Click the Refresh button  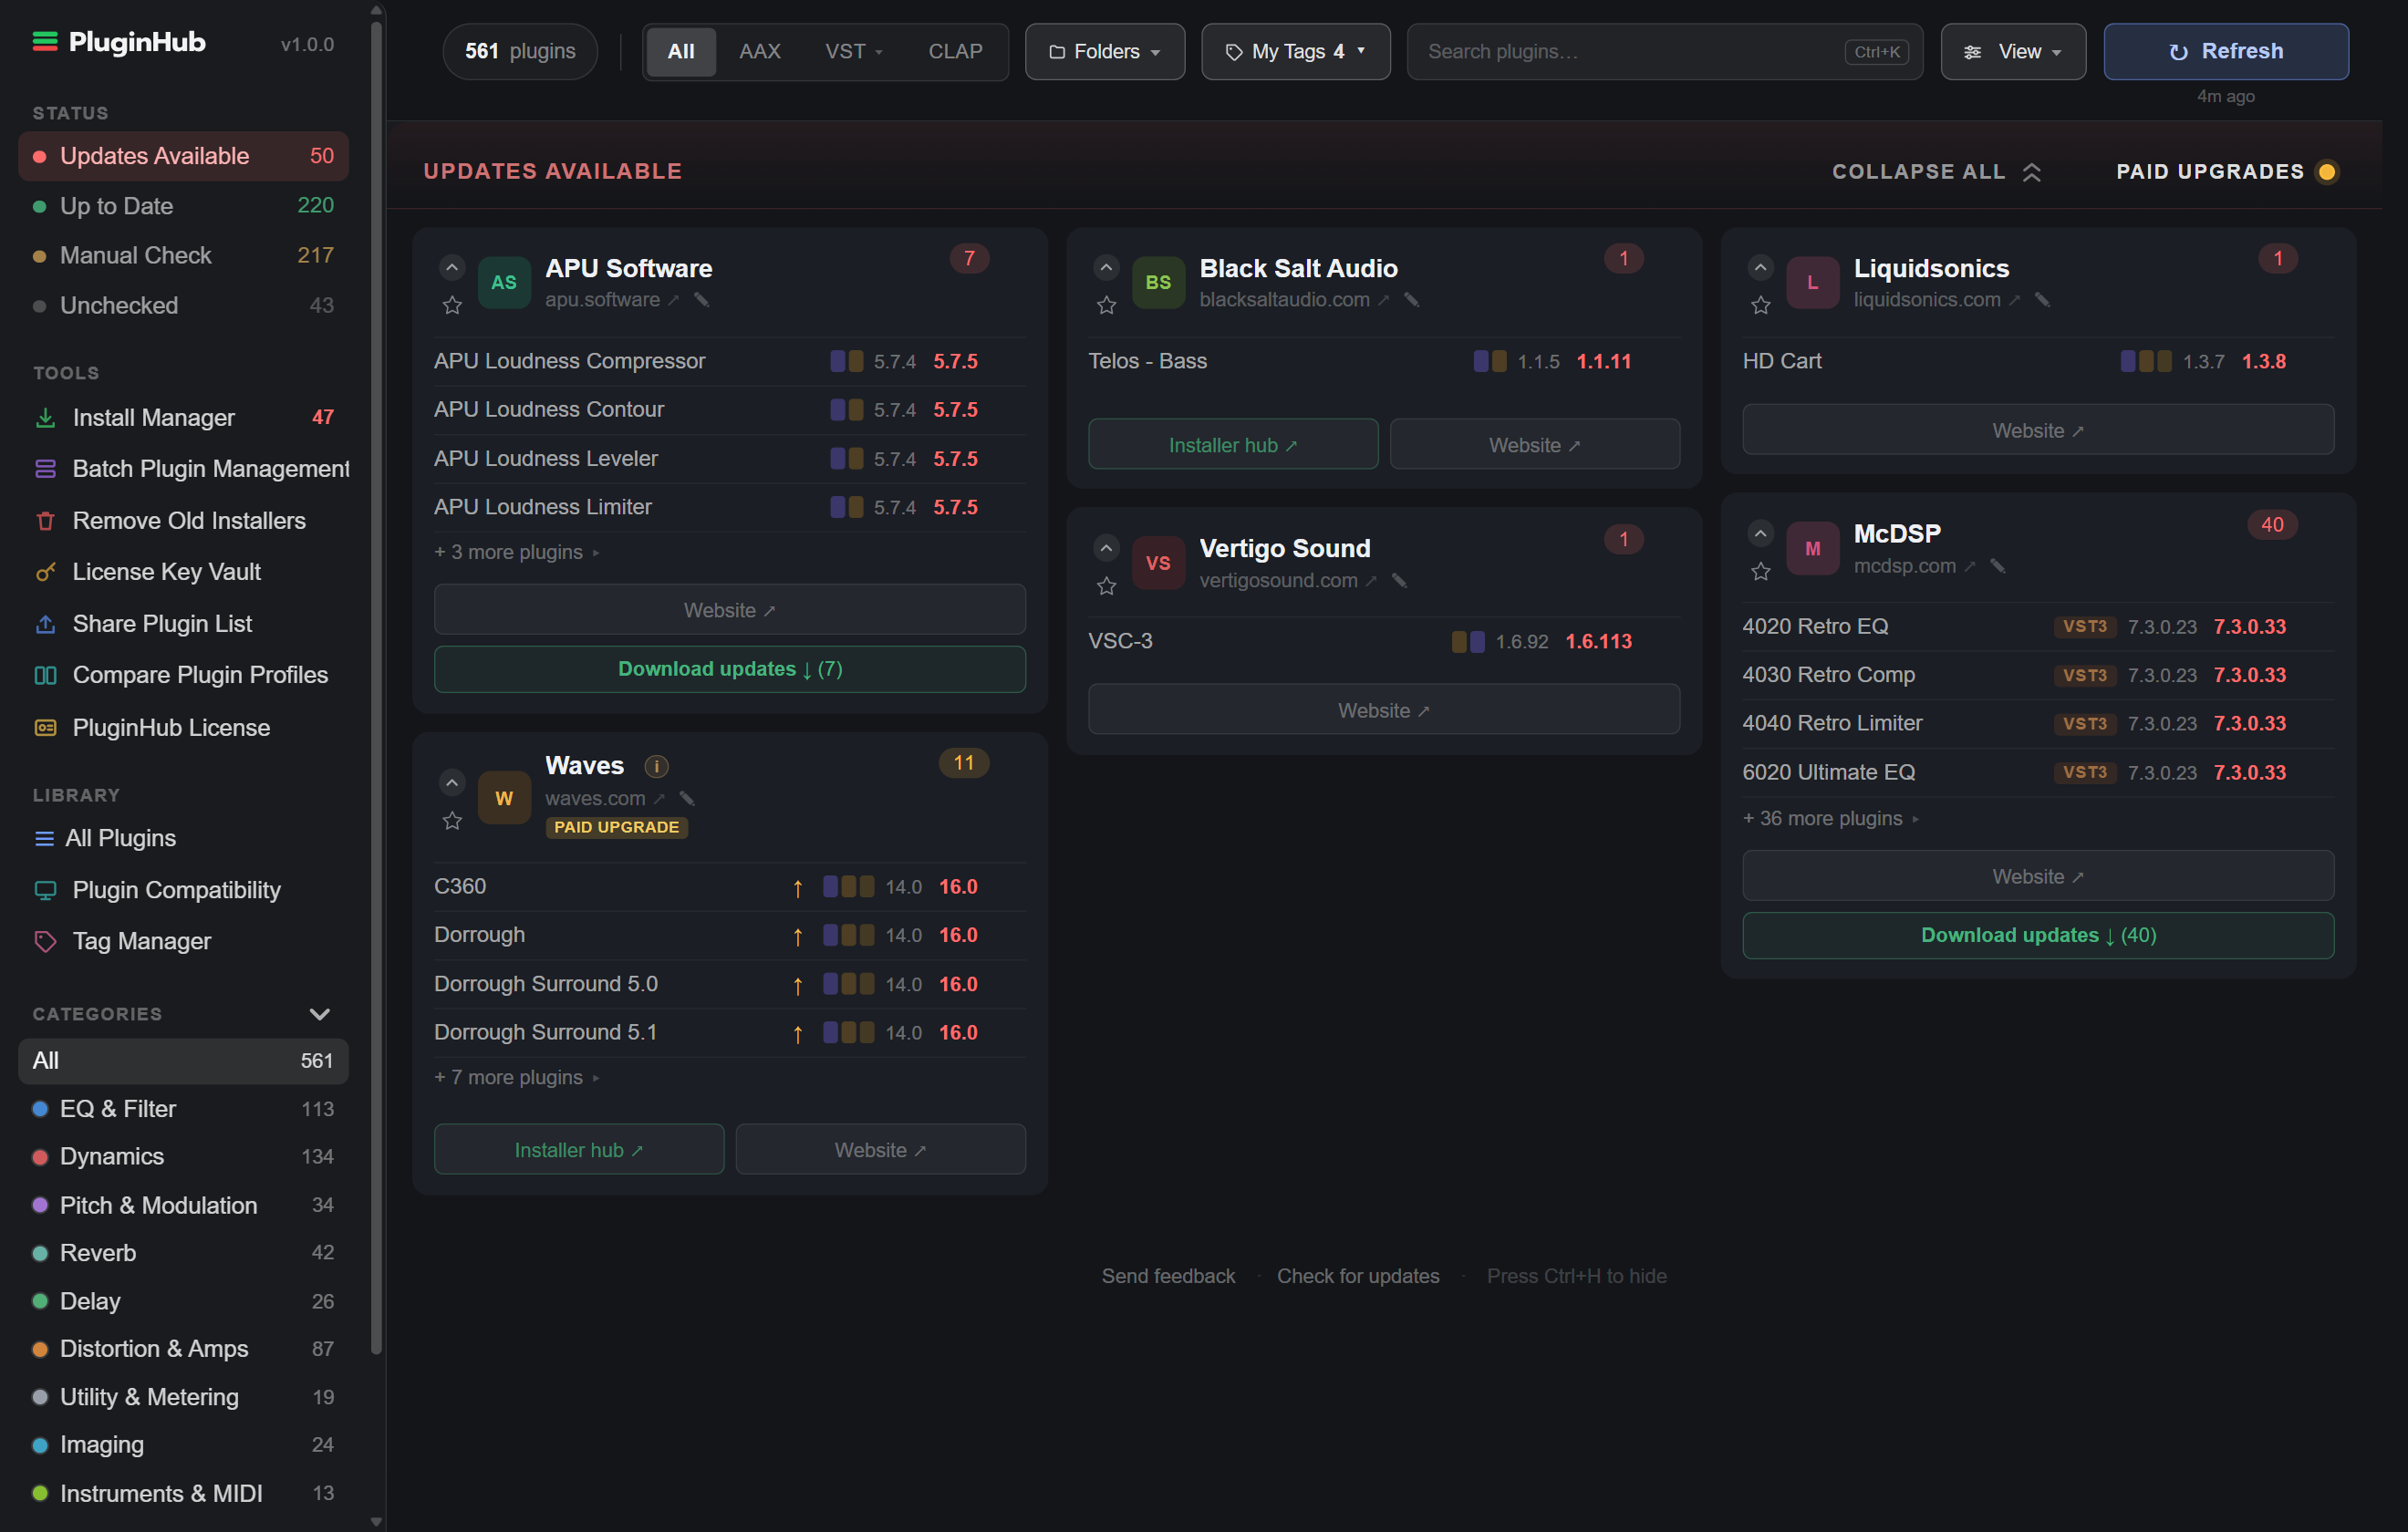pos(2225,51)
